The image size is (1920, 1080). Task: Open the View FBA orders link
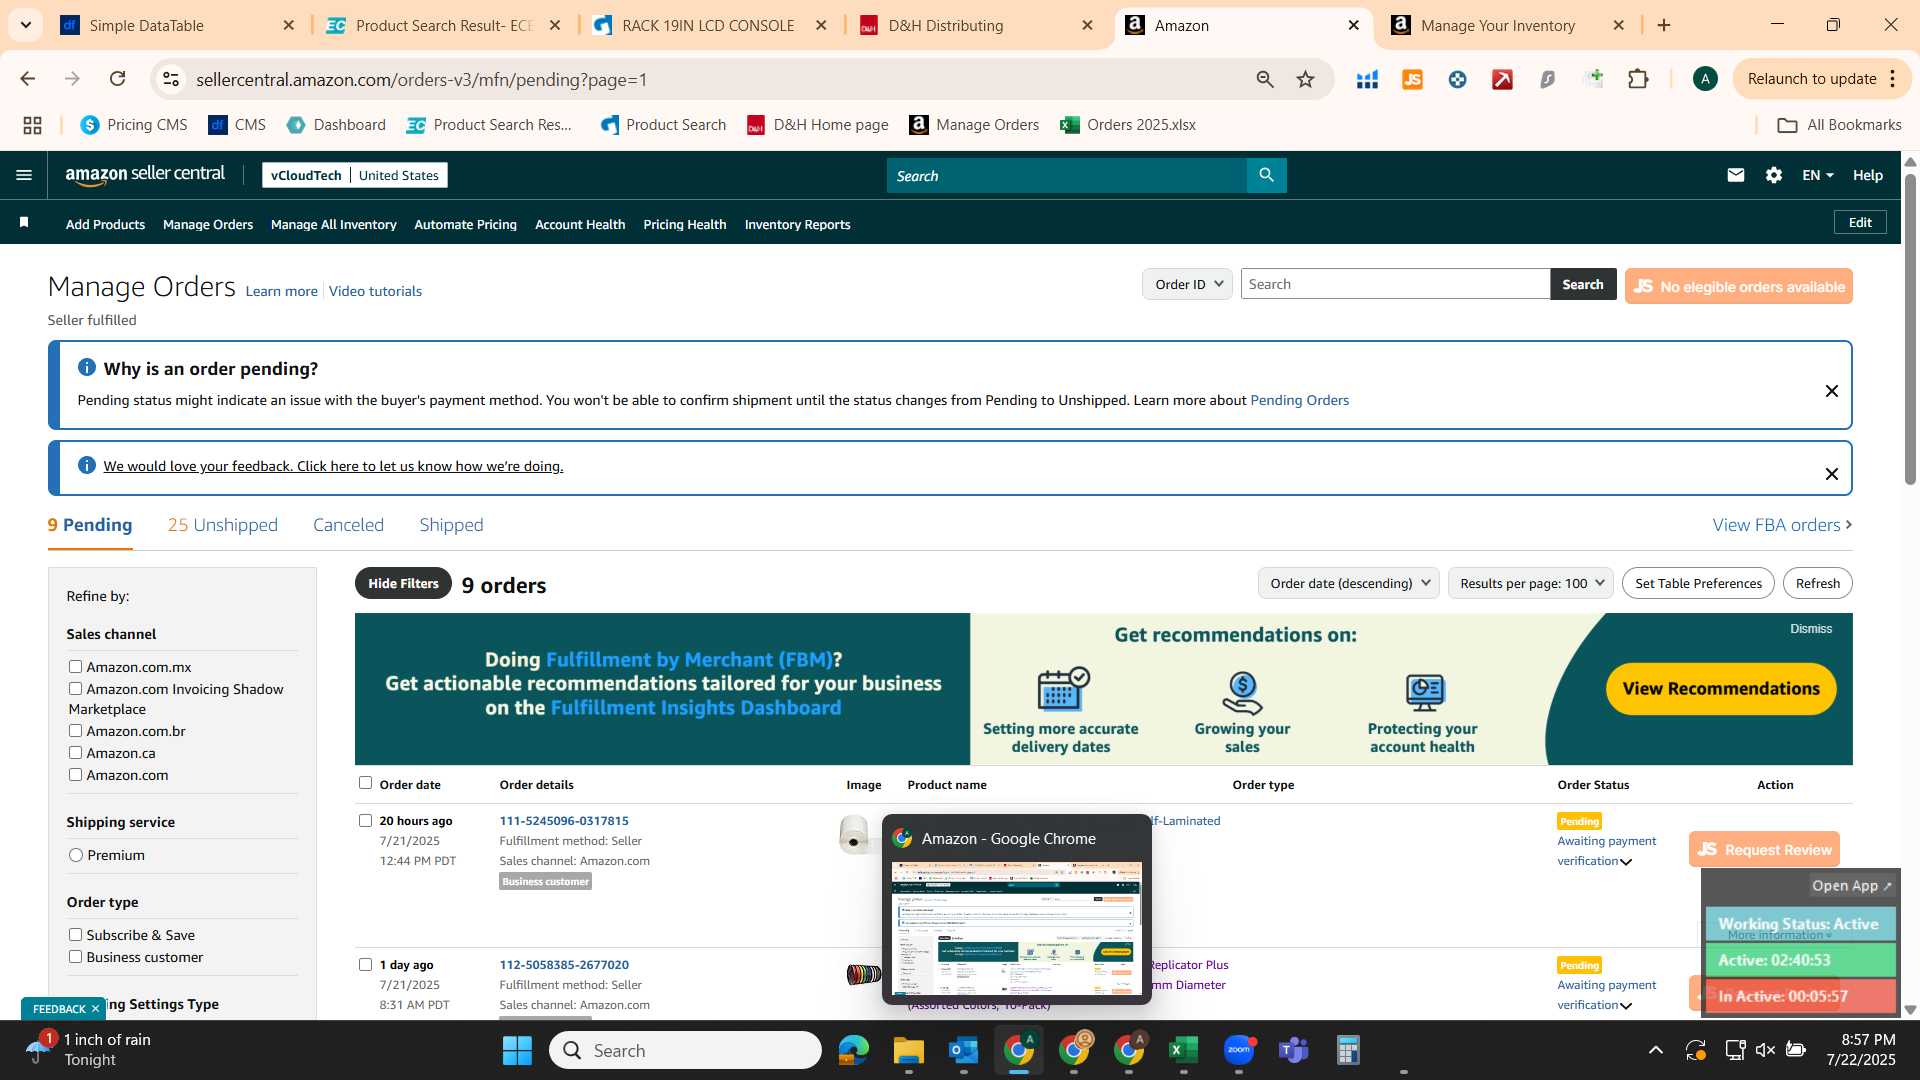click(1782, 525)
